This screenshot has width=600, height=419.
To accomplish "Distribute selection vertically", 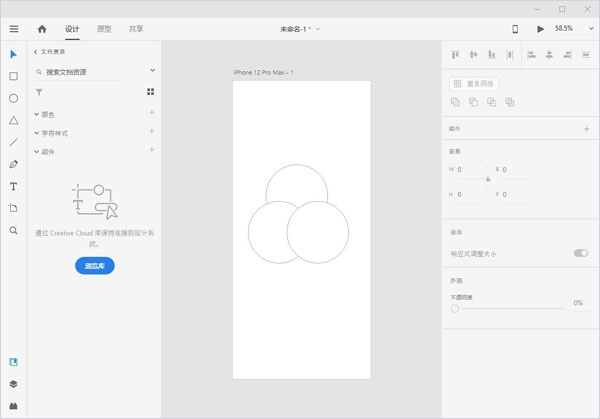I will click(510, 55).
